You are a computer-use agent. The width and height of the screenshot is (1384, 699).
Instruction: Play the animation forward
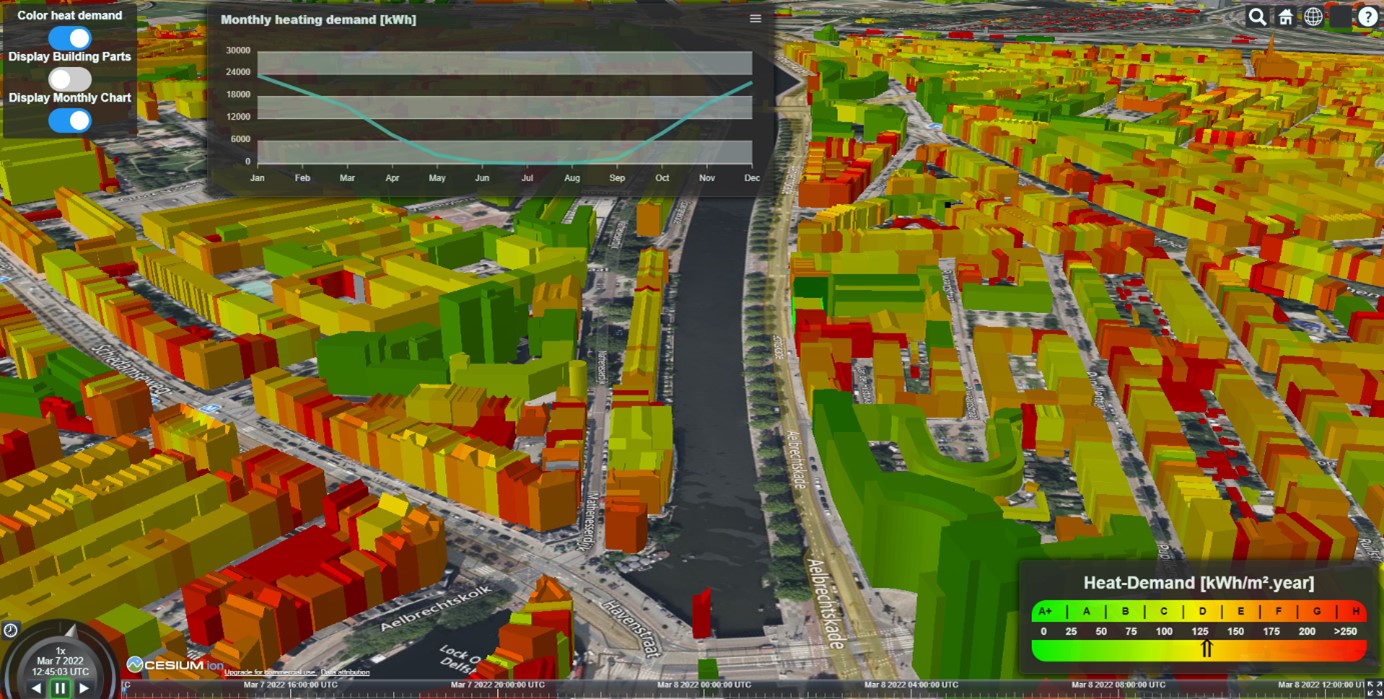tap(84, 688)
